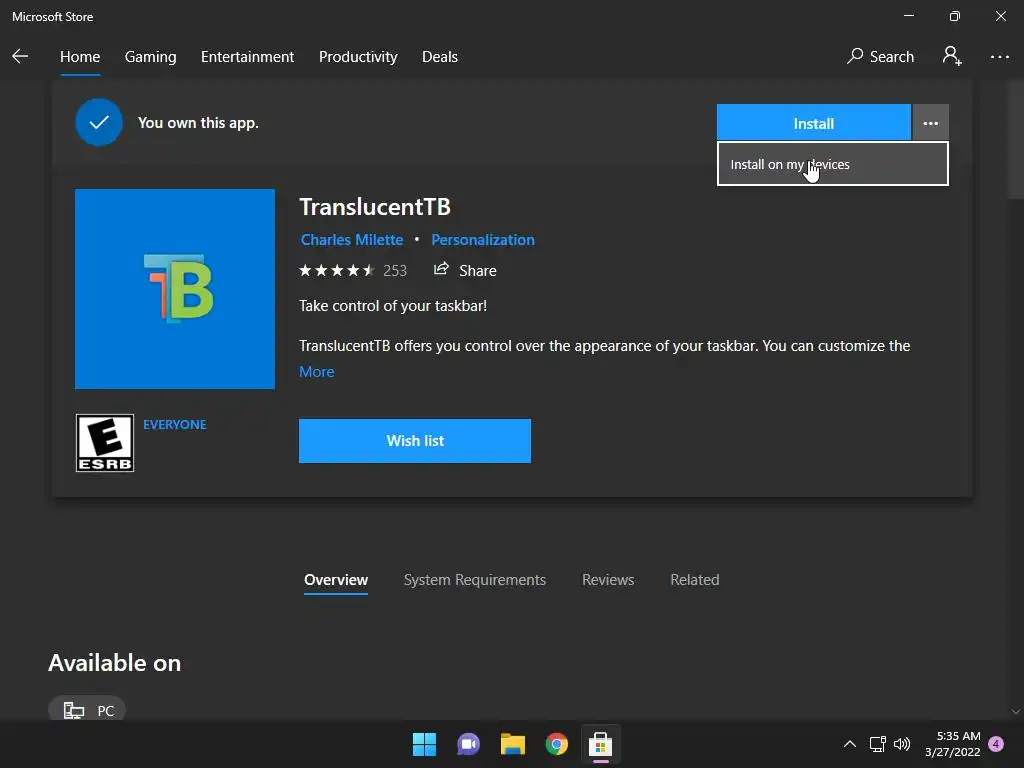Click the blue Install button

click(813, 123)
